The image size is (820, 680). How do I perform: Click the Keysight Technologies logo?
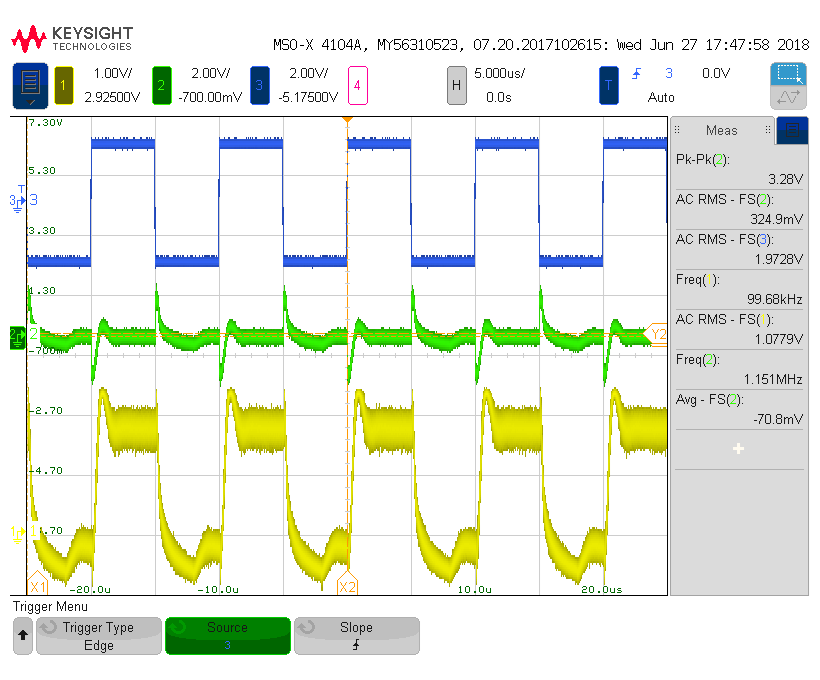(x=72, y=39)
